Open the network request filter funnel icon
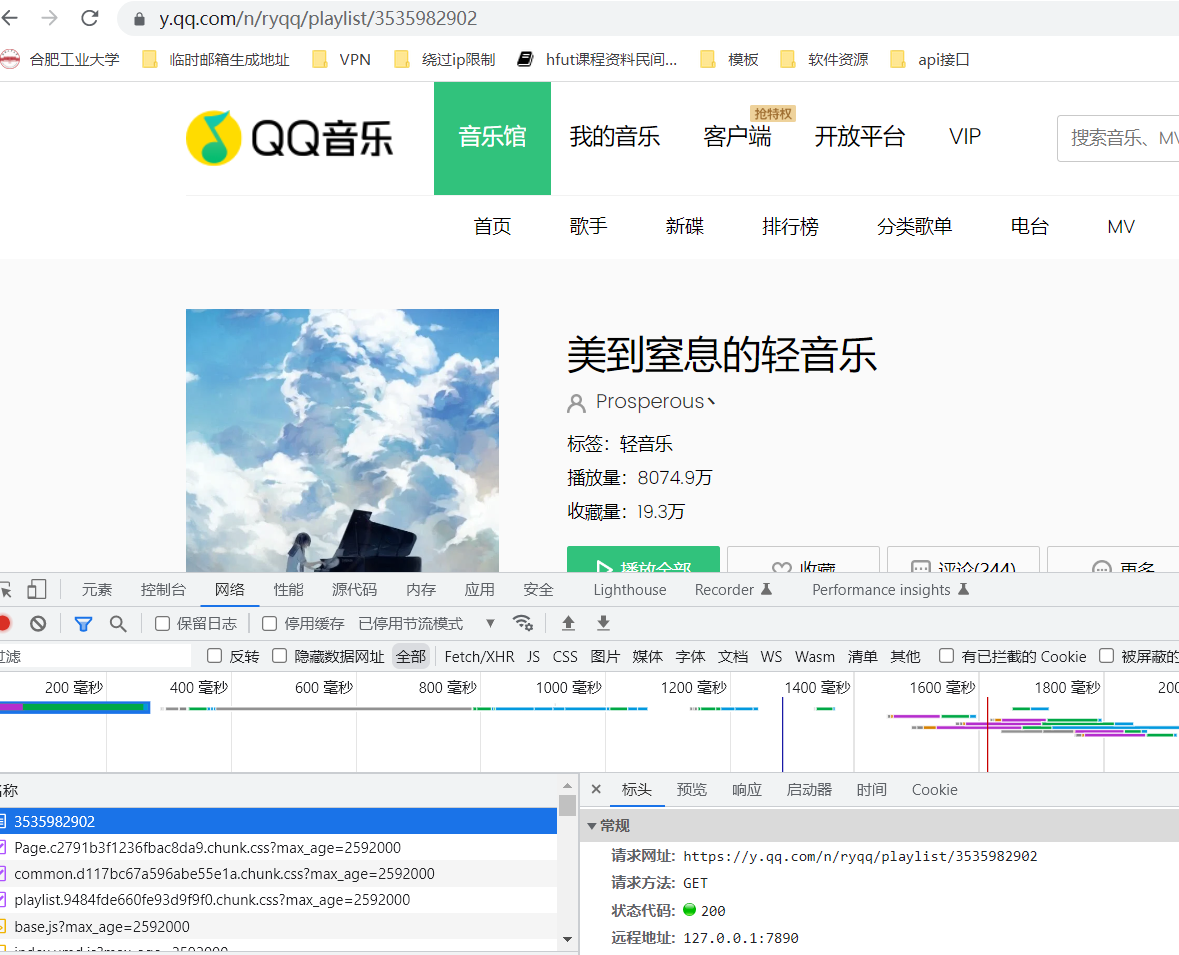The width and height of the screenshot is (1179, 955). 83,622
